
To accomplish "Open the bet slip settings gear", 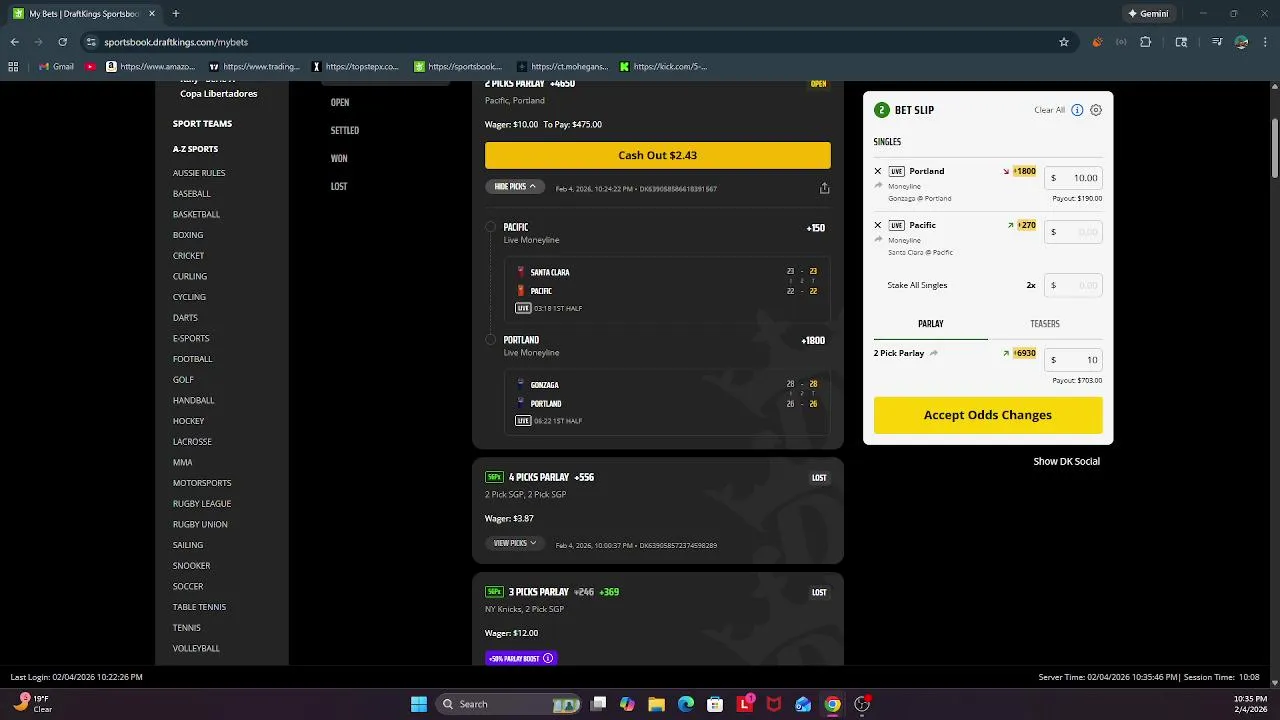I will [1096, 110].
